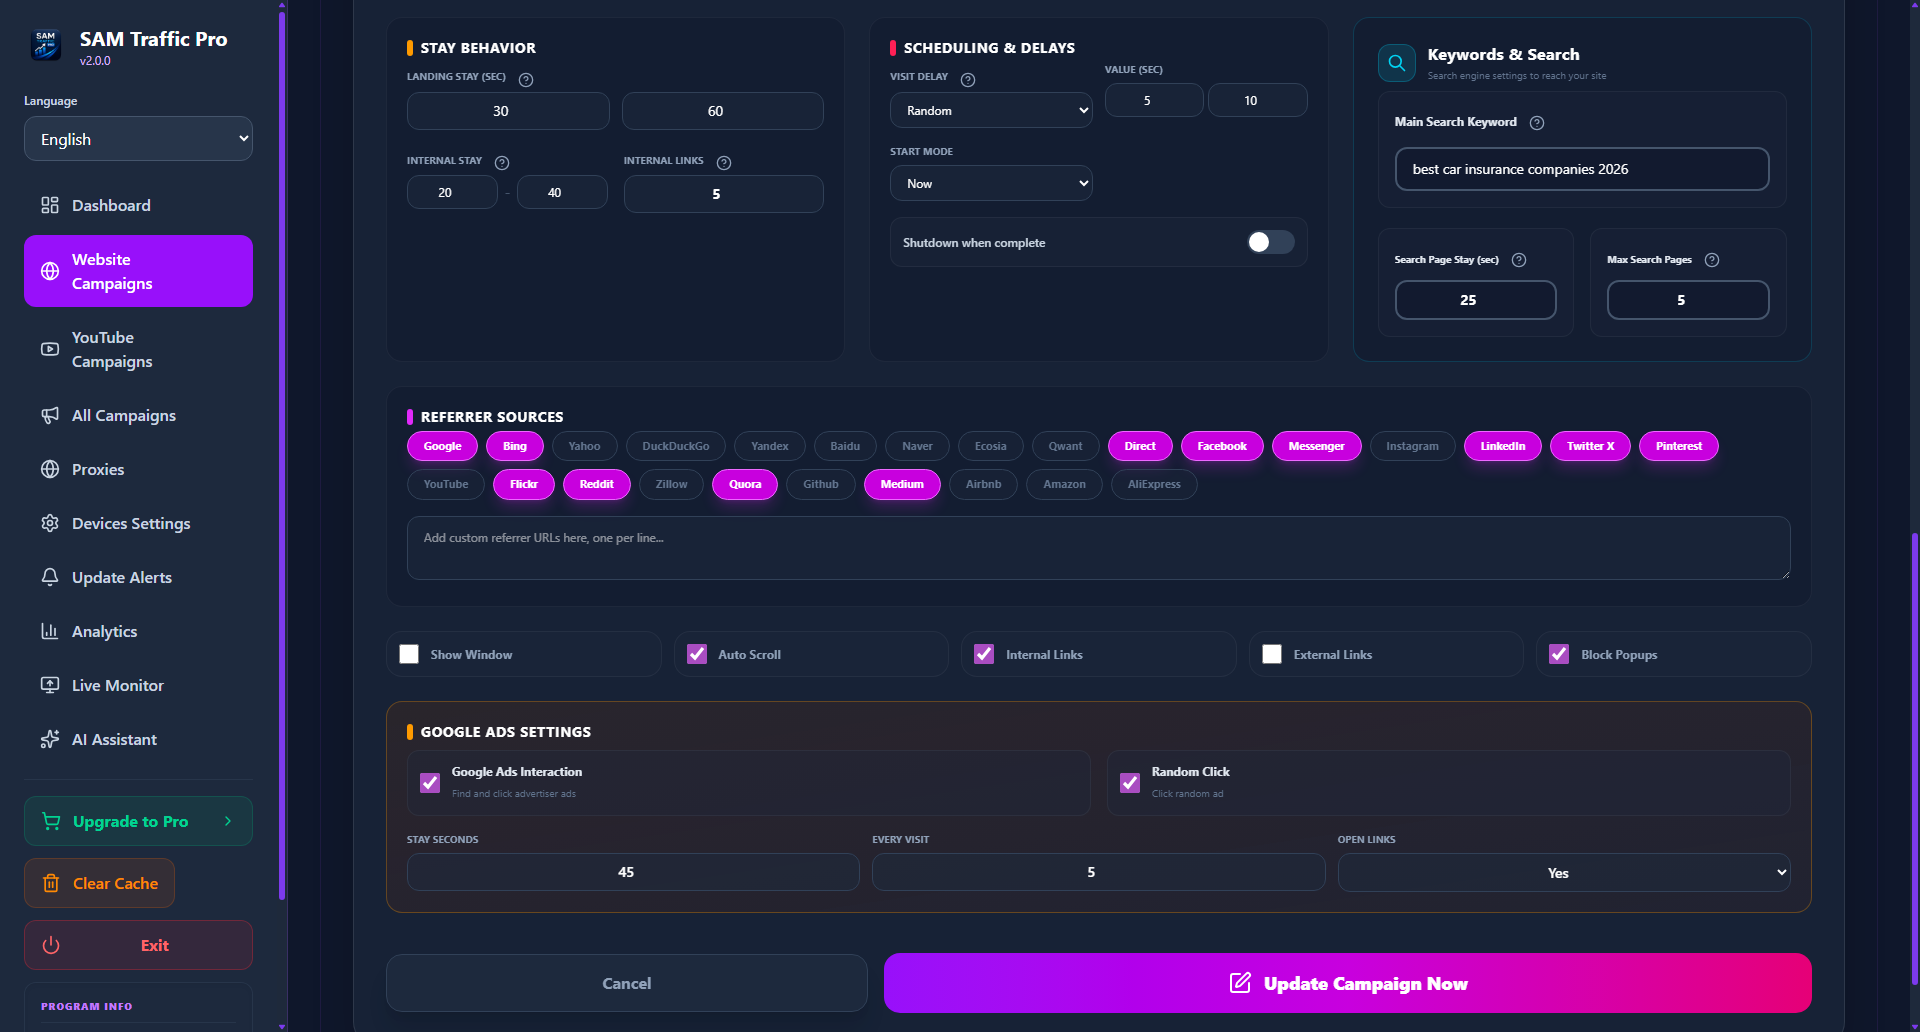Viewport: 1920px width, 1032px height.
Task: Click the Upgrade to Pro cart icon
Action: pyautogui.click(x=51, y=821)
